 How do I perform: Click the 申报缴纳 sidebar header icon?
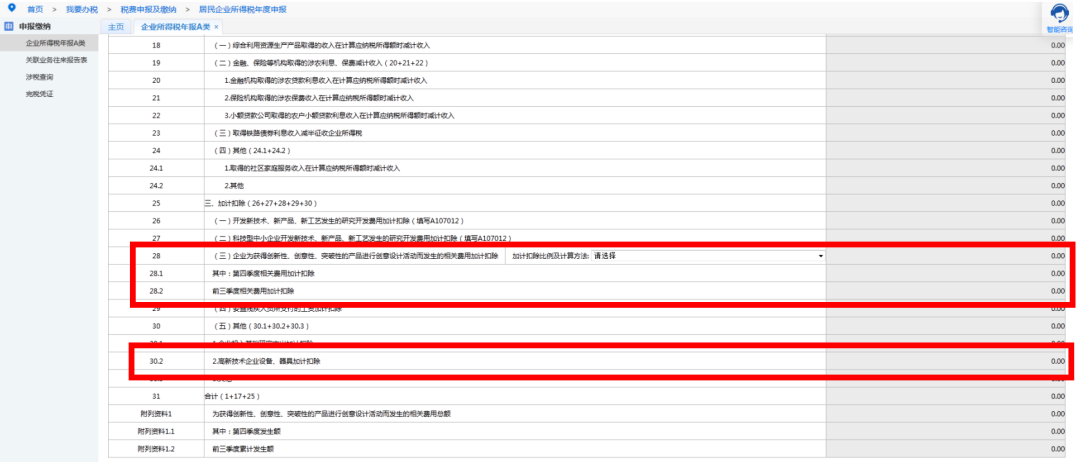pos(8,26)
